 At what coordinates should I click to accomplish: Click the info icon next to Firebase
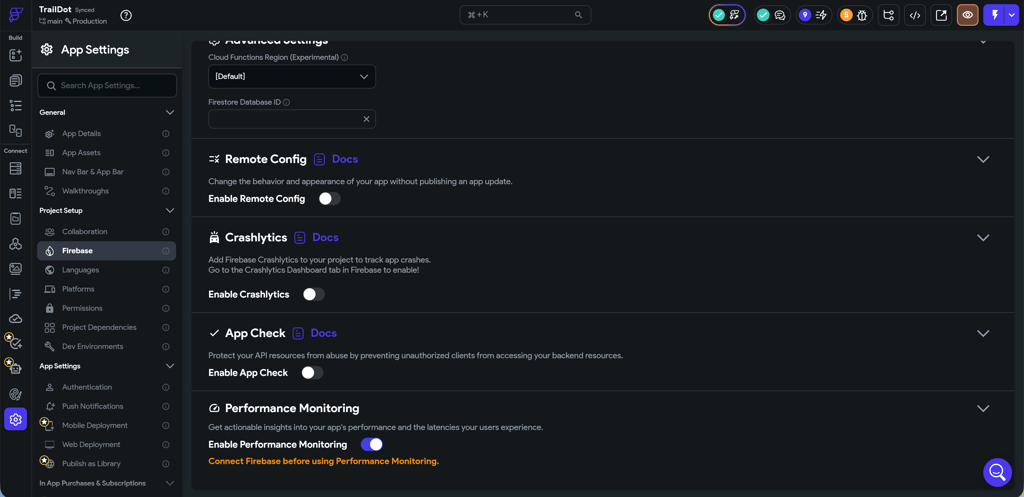166,251
